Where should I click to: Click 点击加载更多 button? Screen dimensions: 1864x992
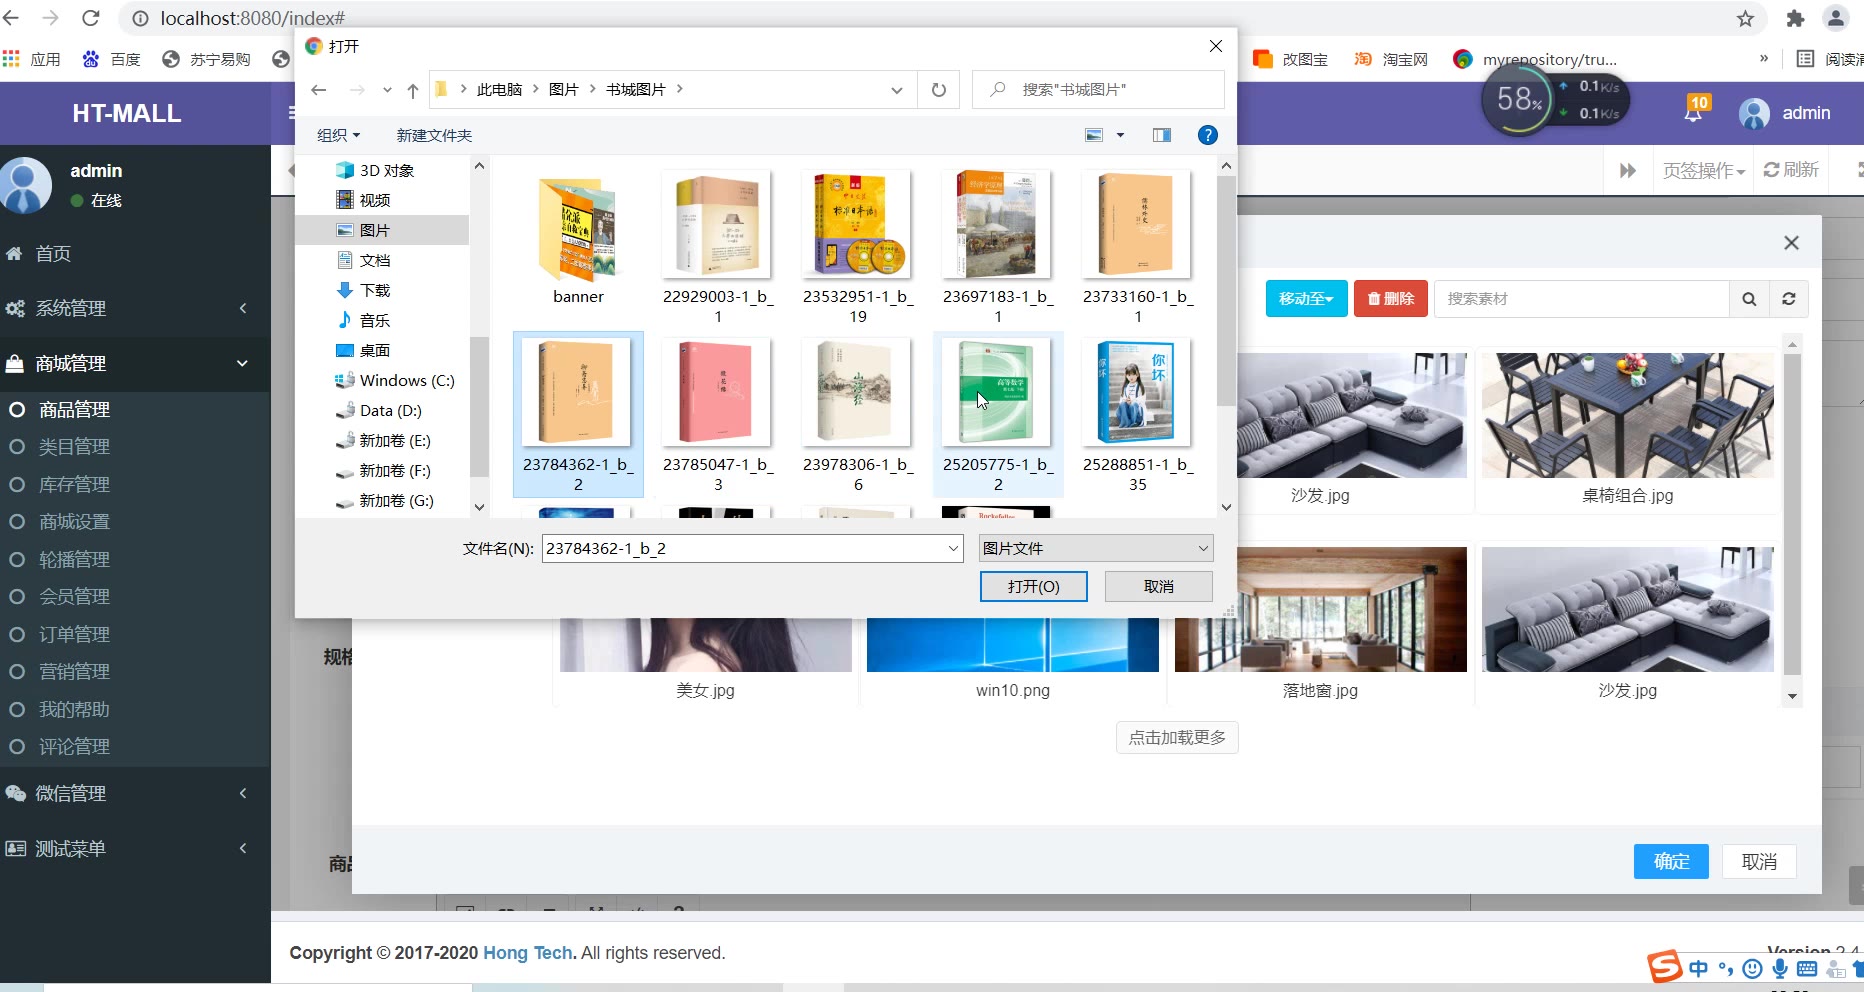pyautogui.click(x=1177, y=737)
